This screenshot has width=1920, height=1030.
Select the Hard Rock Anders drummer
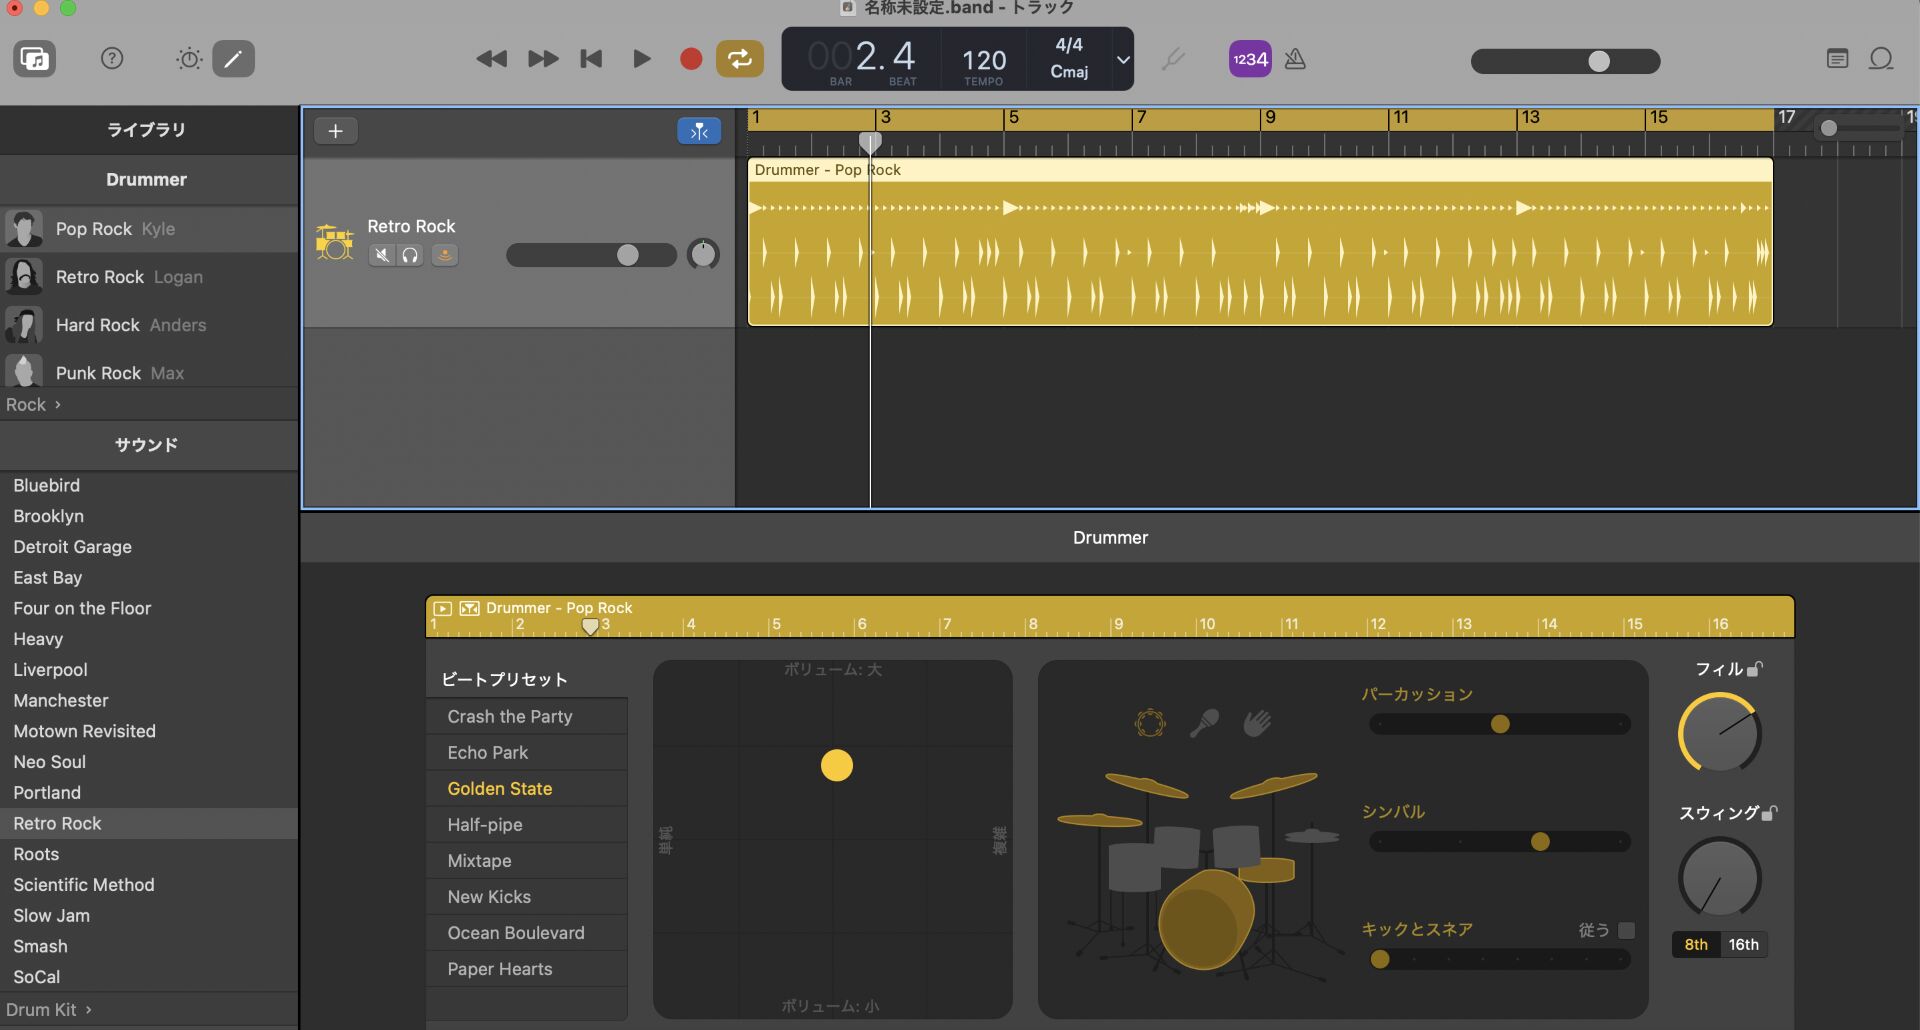(130, 325)
